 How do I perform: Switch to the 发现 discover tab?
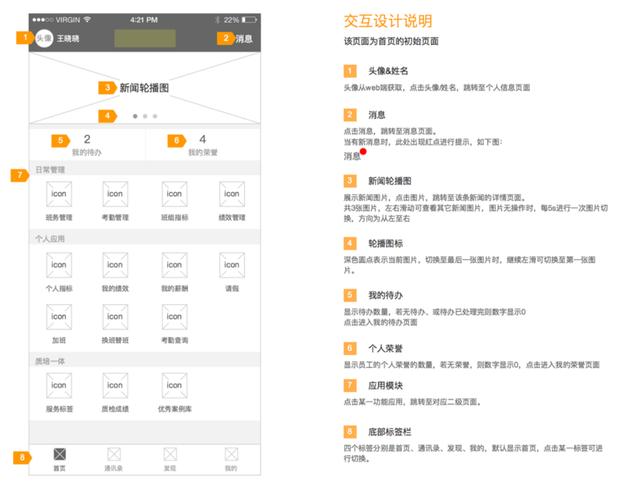pos(170,459)
